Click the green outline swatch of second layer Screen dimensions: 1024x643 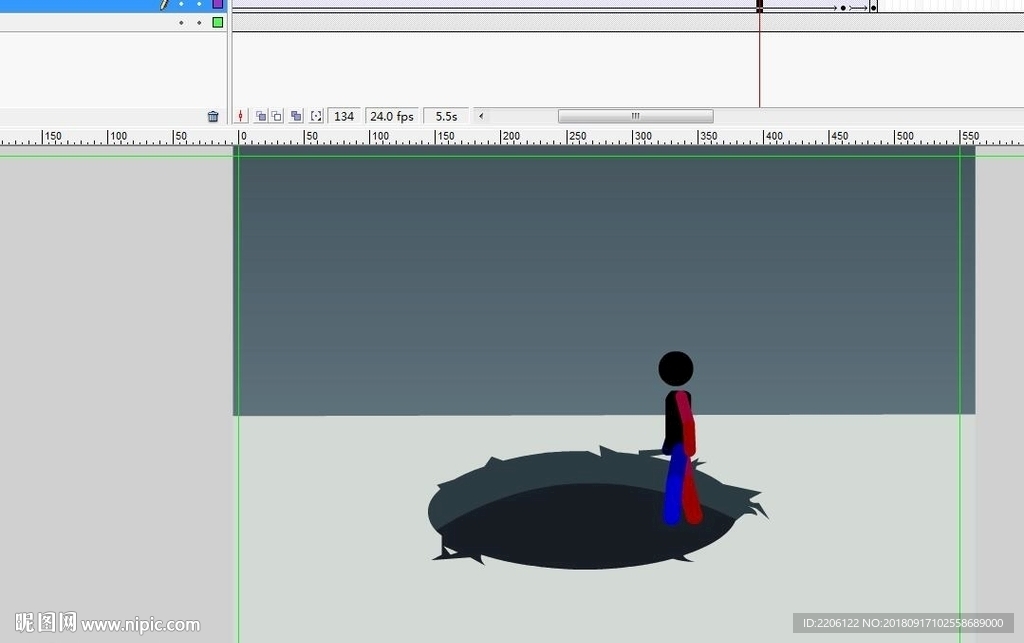(217, 22)
